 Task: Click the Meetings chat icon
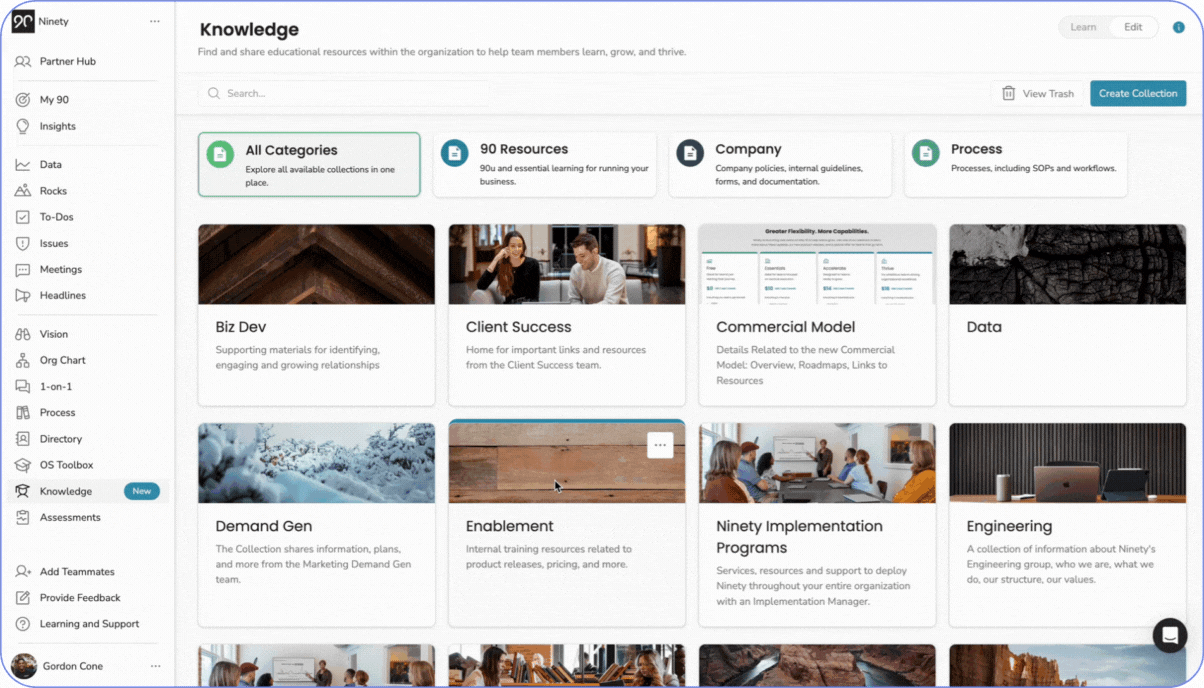[23, 270]
